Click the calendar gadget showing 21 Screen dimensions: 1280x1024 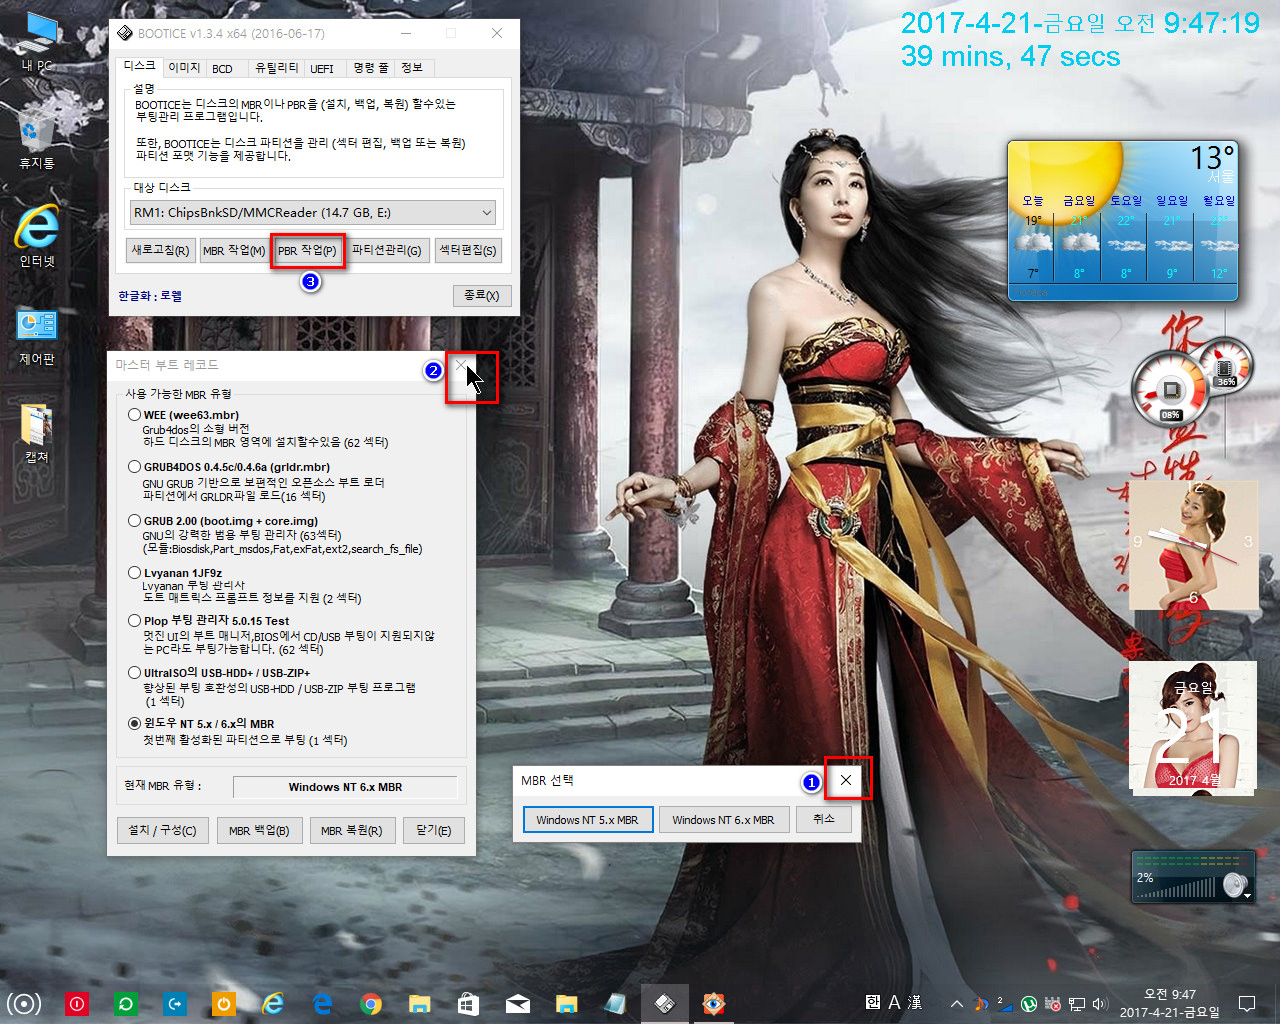click(x=1193, y=726)
